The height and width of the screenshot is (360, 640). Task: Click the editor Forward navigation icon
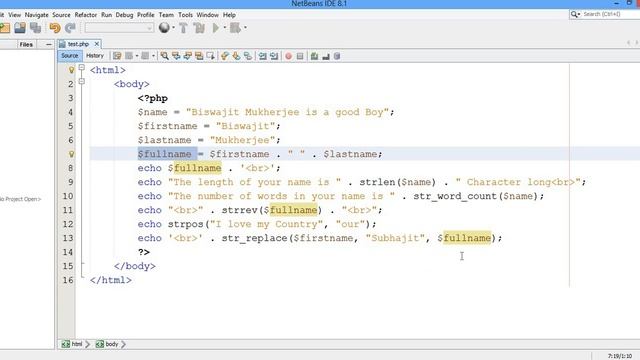[x=145, y=56]
